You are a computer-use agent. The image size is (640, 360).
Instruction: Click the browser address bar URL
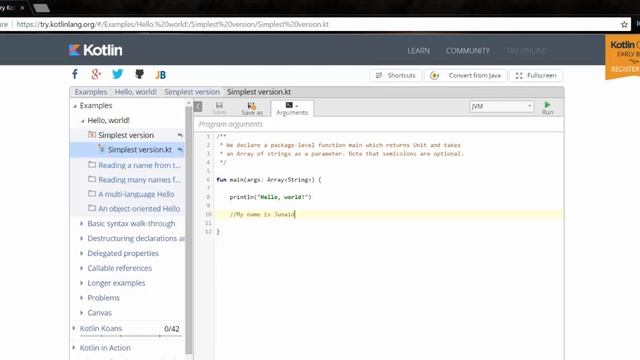173,24
